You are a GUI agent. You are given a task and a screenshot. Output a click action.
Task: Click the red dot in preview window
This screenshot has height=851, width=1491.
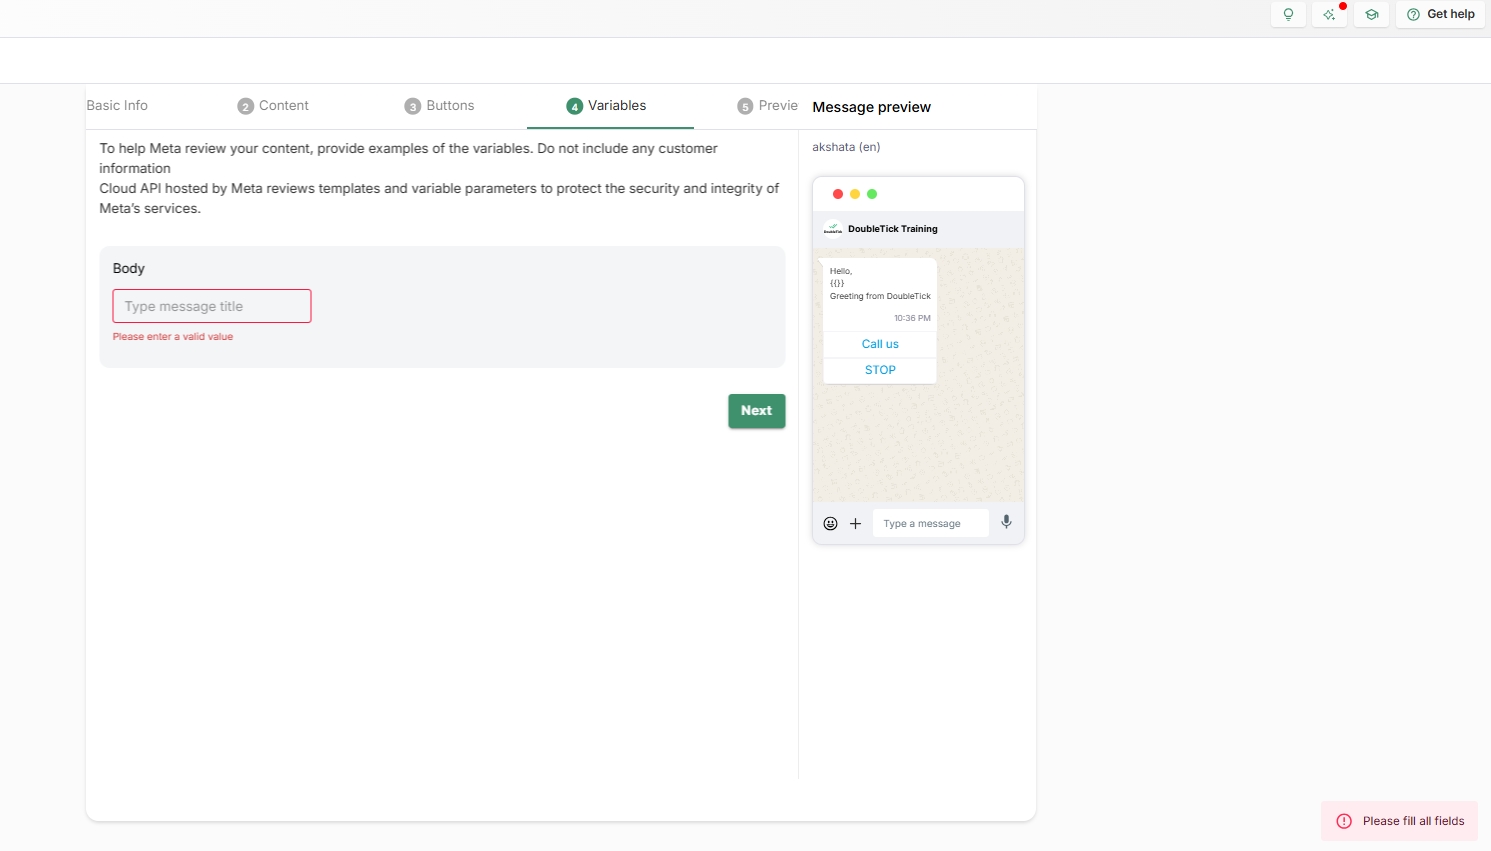point(838,194)
